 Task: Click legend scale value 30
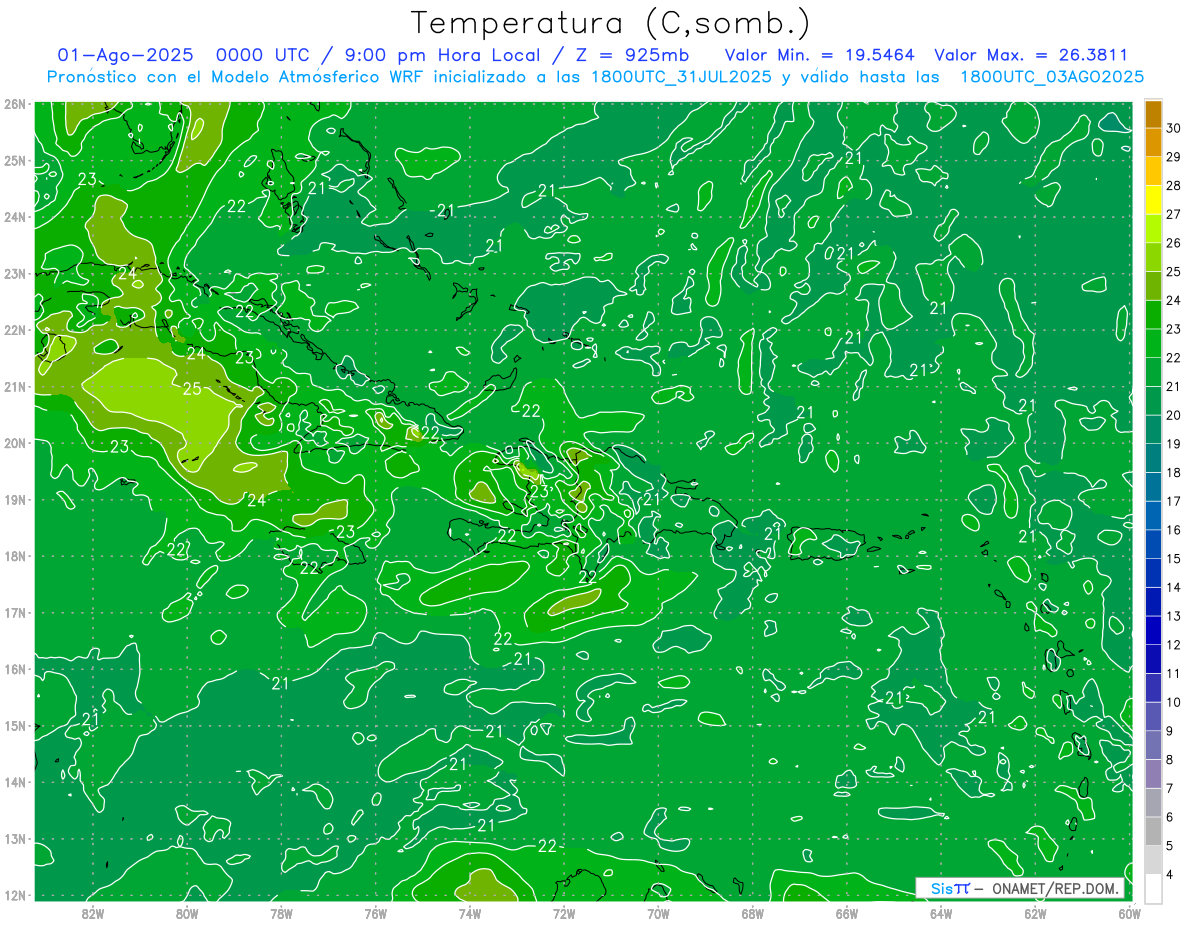coord(1173,128)
